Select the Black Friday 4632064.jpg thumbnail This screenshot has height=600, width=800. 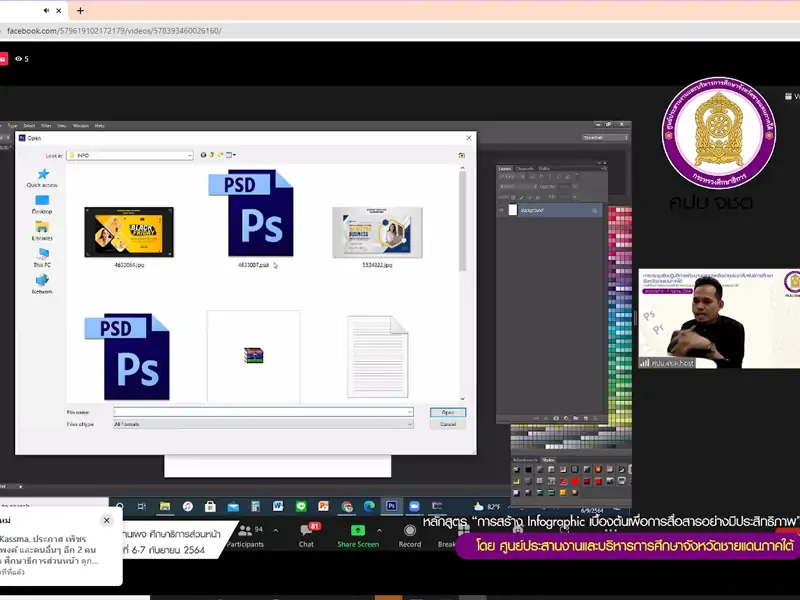coord(129,232)
